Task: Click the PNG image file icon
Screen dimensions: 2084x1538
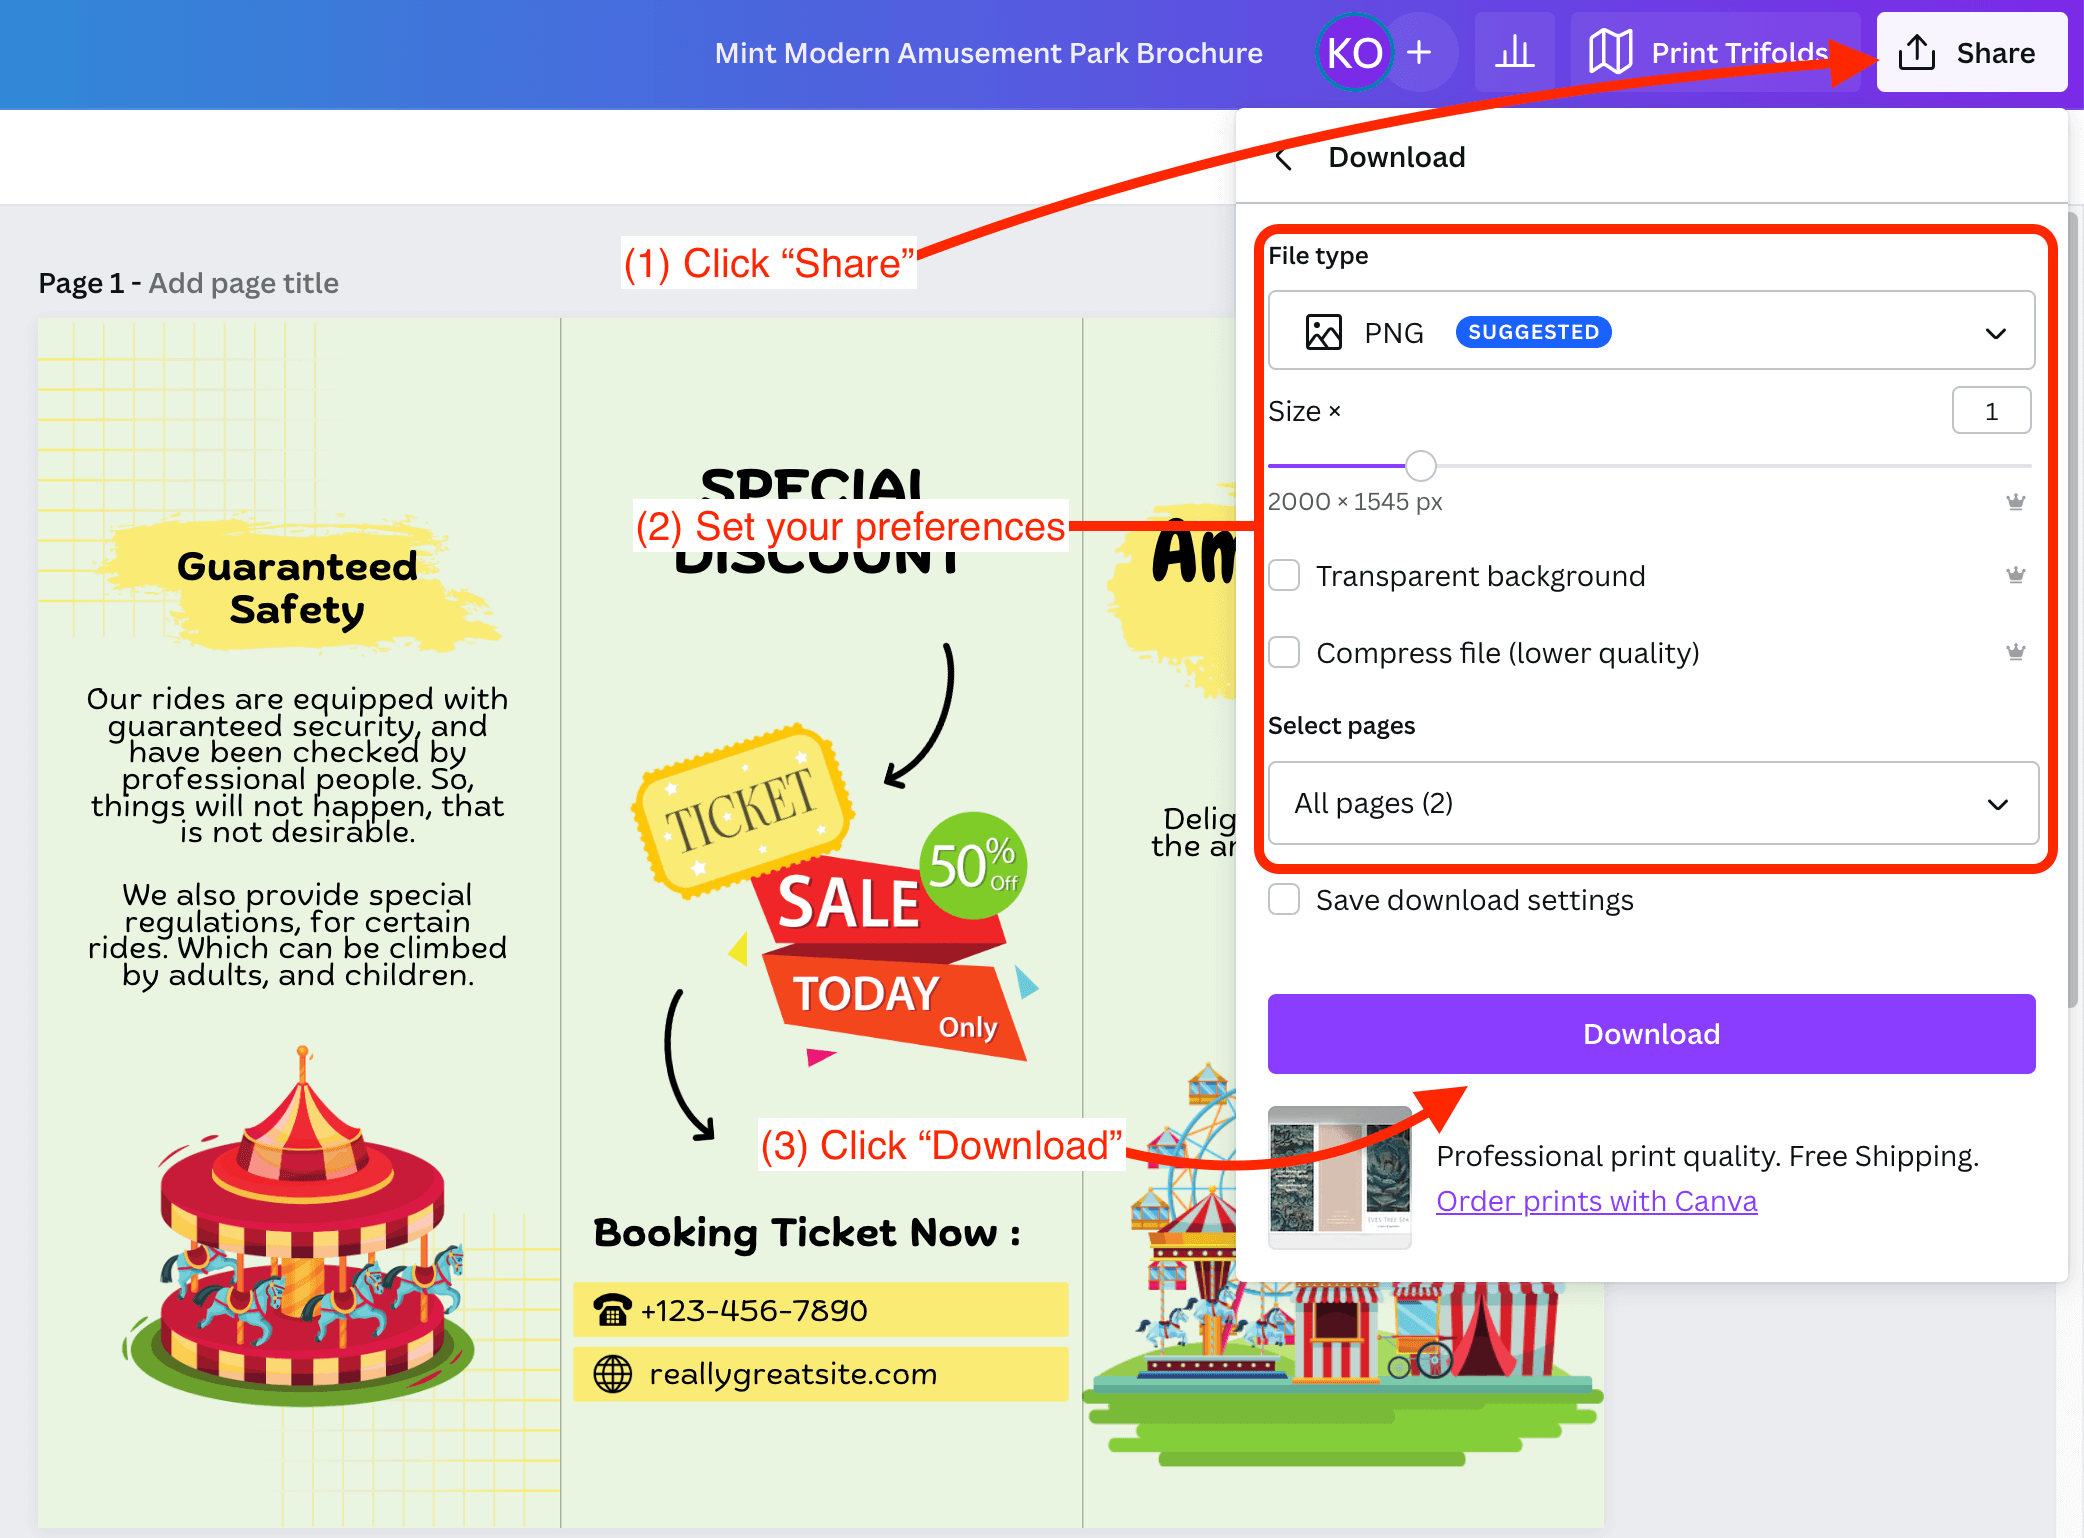Action: coord(1323,332)
